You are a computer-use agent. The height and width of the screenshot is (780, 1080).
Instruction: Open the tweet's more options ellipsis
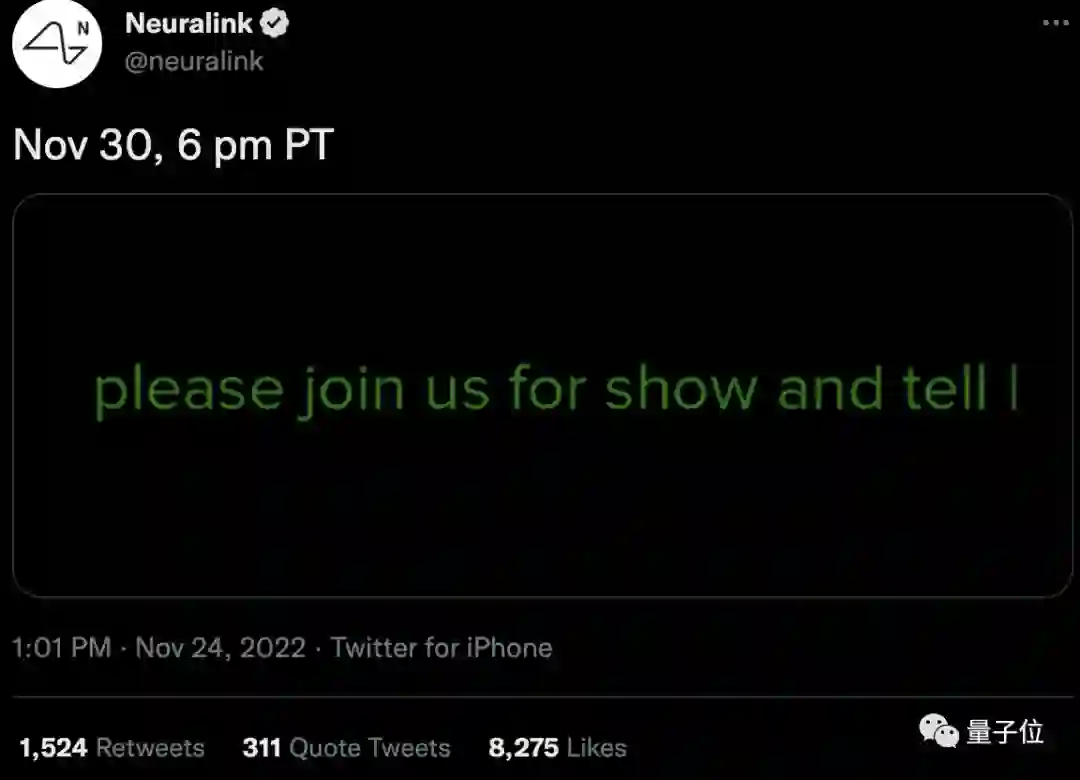(1055, 23)
